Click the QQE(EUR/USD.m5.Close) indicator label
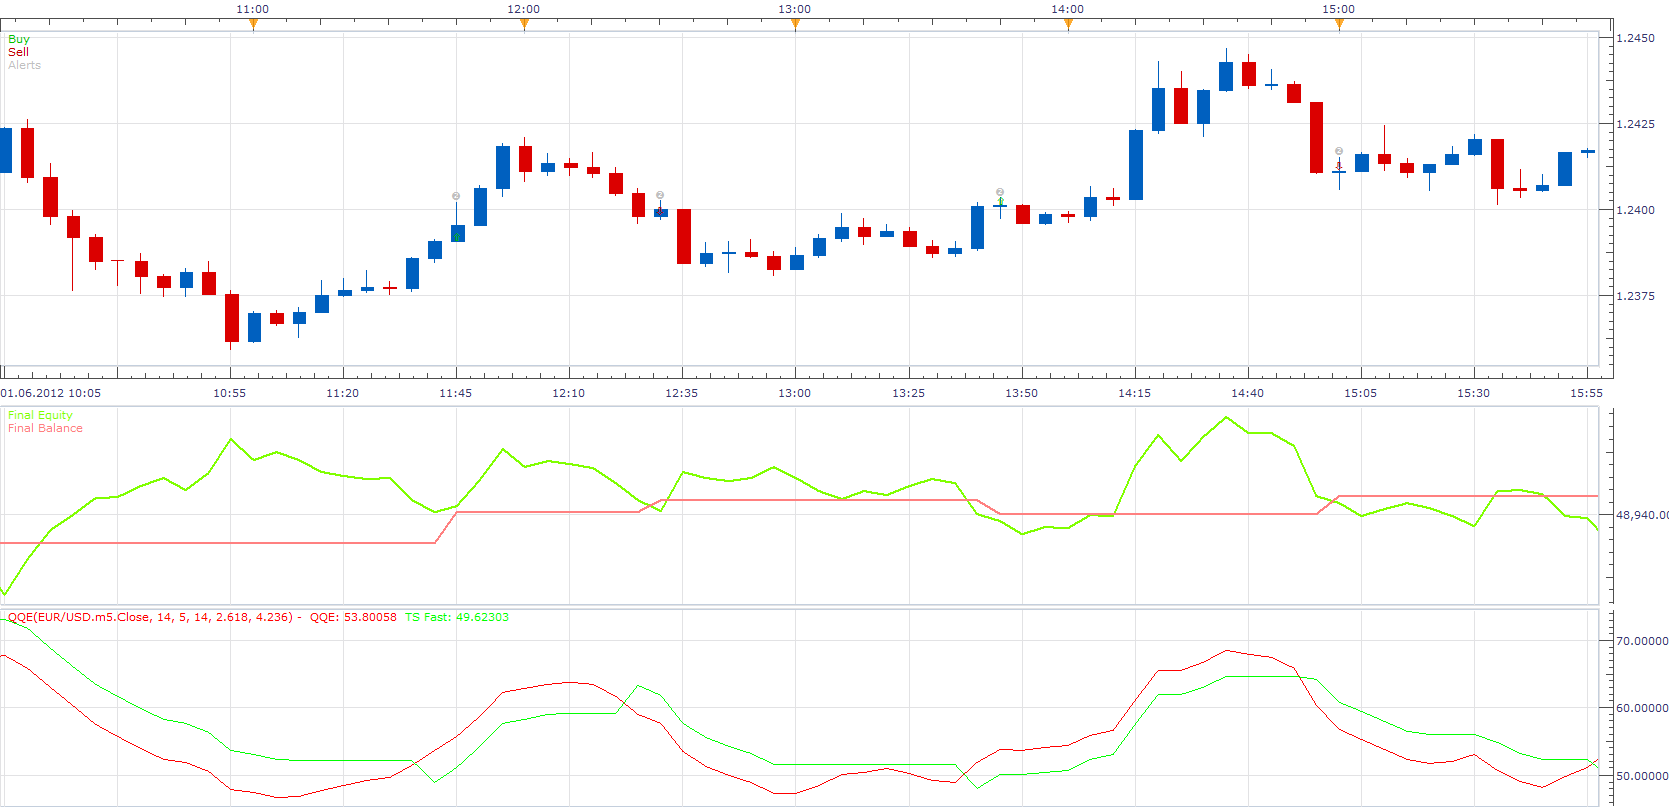Screen dimensions: 1670x807 (x=150, y=617)
